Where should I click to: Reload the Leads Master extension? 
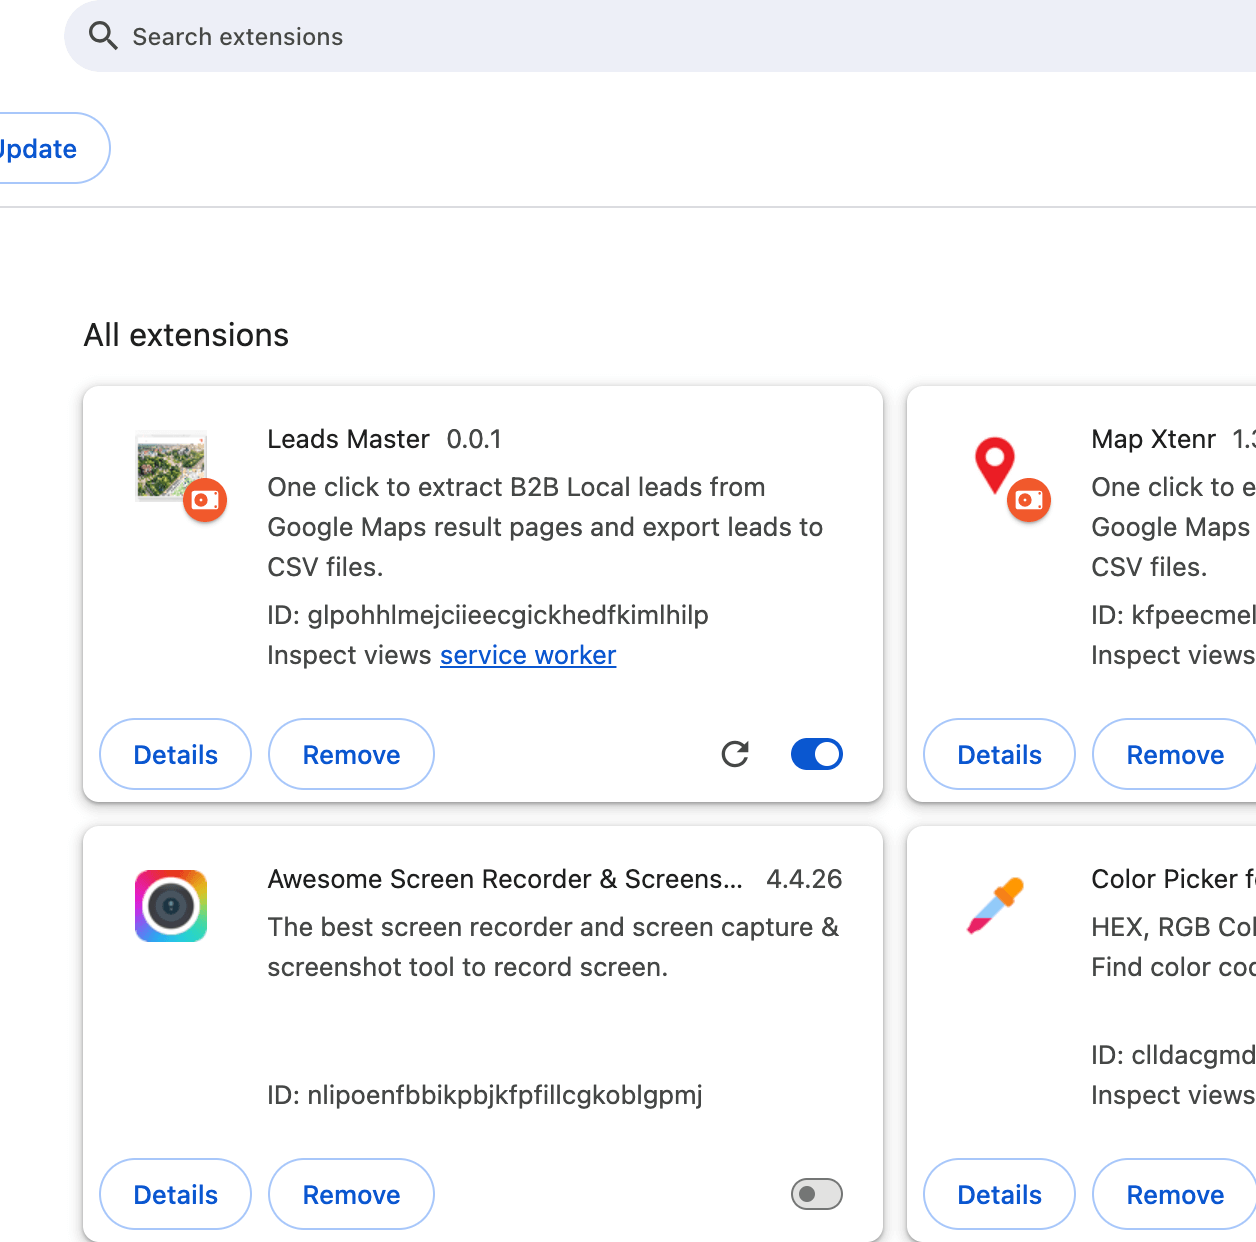tap(735, 754)
